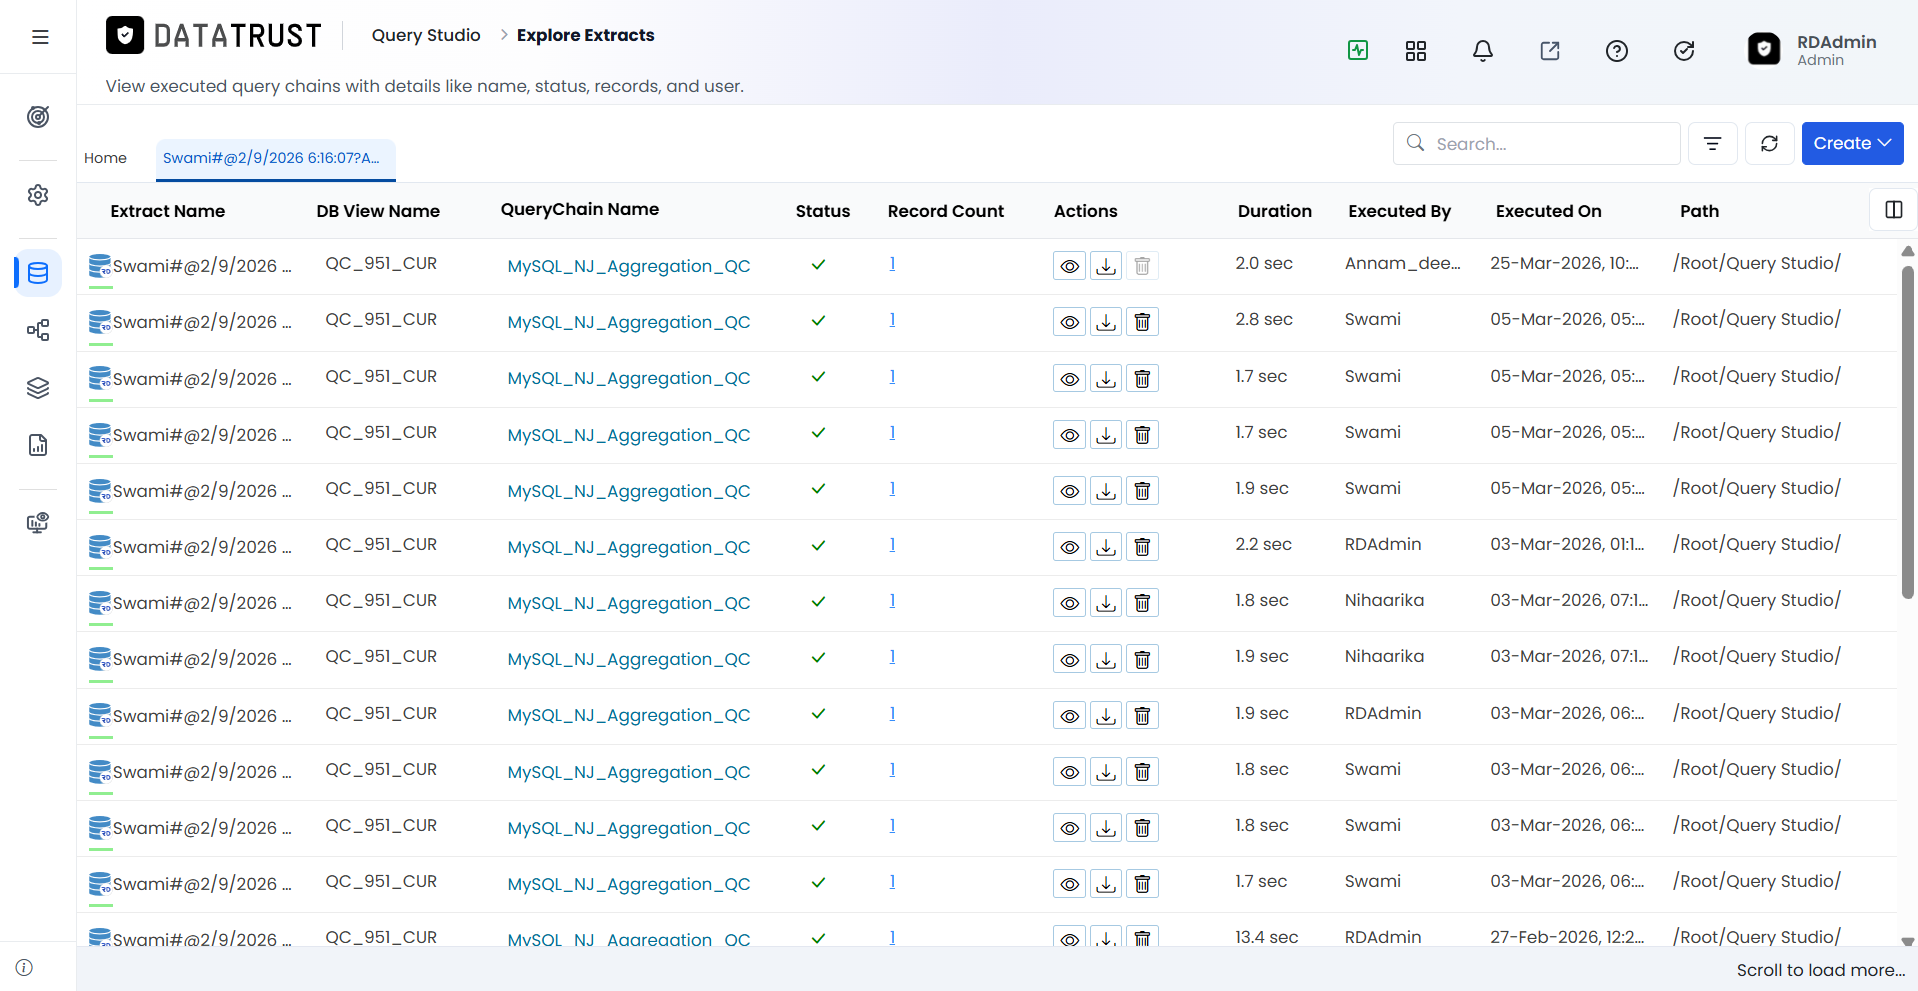The image size is (1918, 991).
Task: Click the header circular check refresh icon
Action: (x=1684, y=51)
